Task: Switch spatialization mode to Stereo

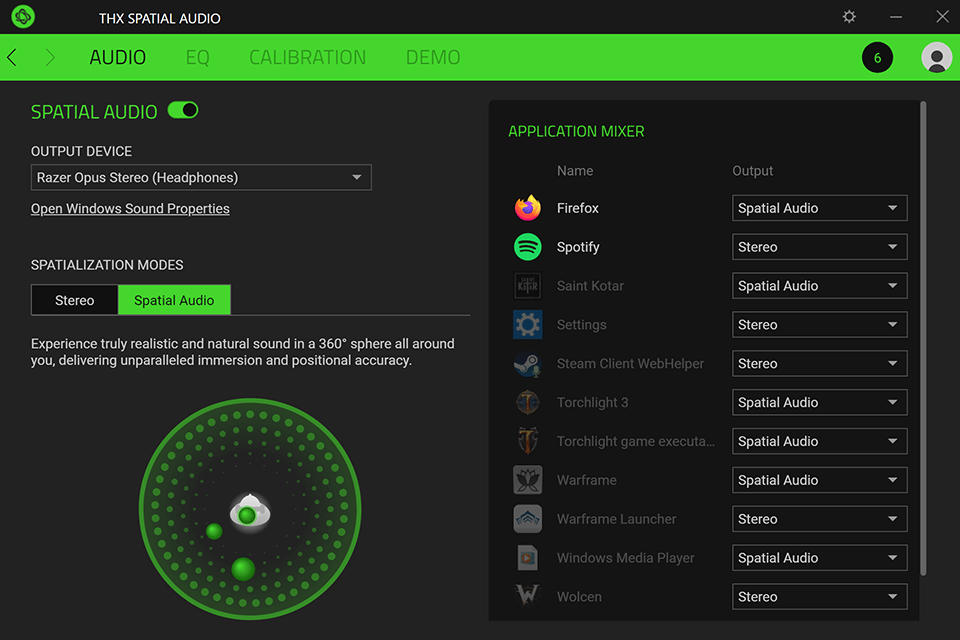Action: tap(74, 299)
